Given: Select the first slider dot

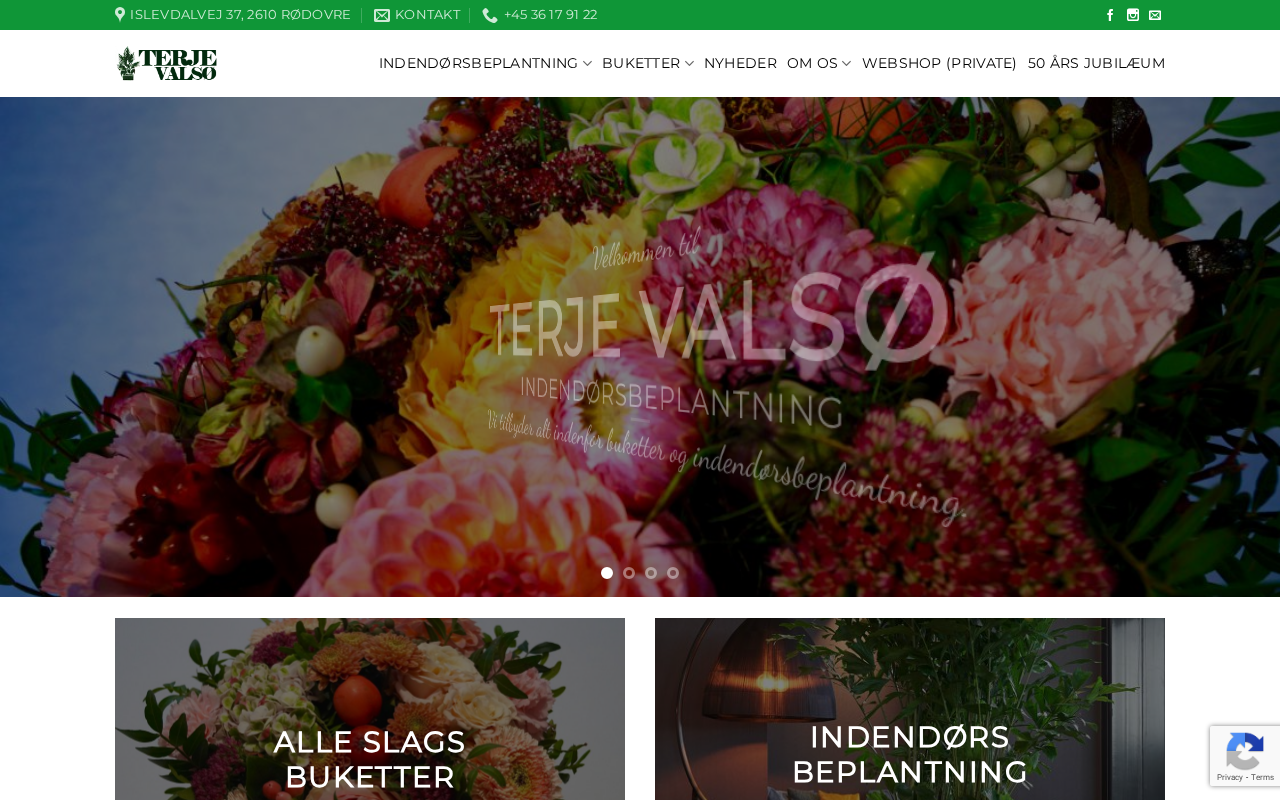Looking at the screenshot, I should pos(607,573).
